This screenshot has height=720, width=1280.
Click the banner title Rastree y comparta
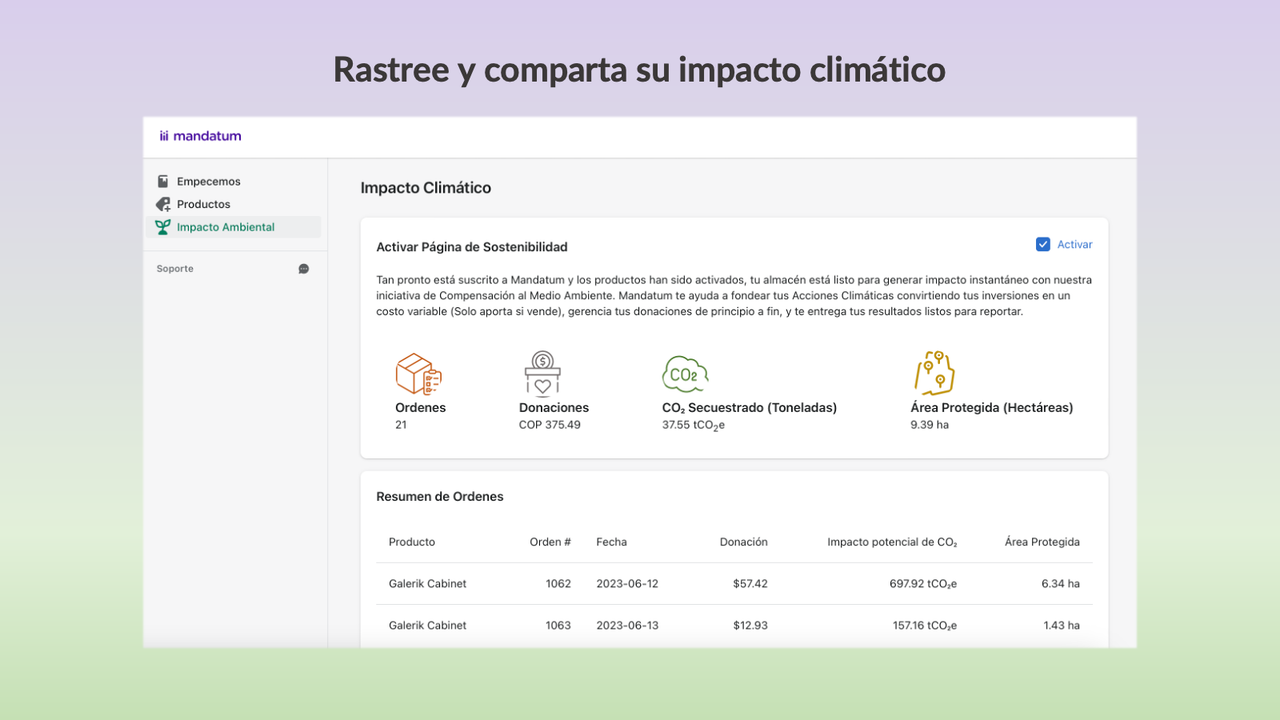640,69
